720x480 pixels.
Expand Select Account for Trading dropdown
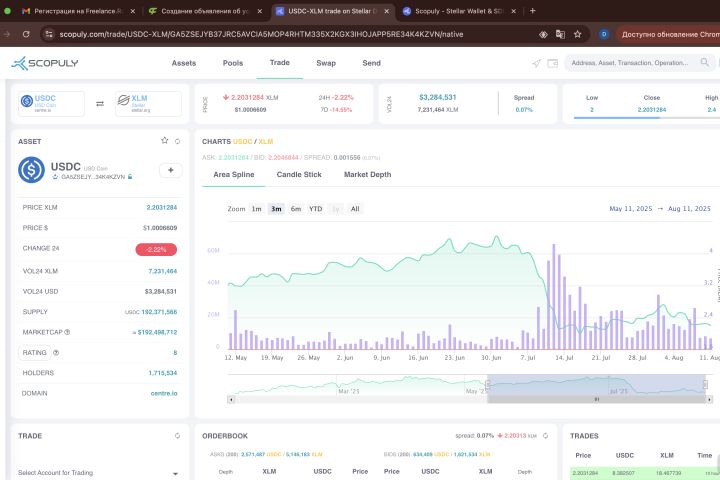99,473
